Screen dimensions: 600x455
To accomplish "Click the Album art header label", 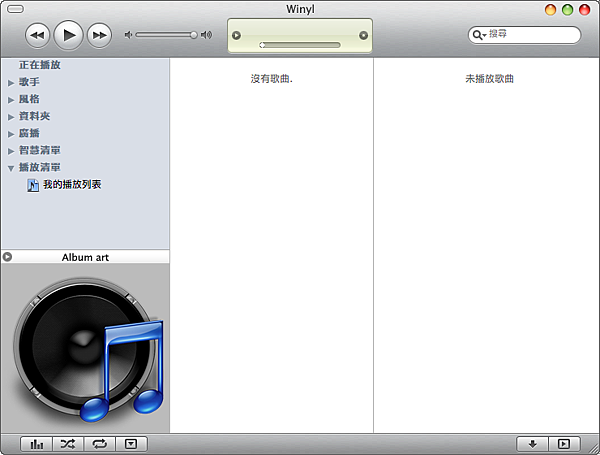I will point(85,257).
